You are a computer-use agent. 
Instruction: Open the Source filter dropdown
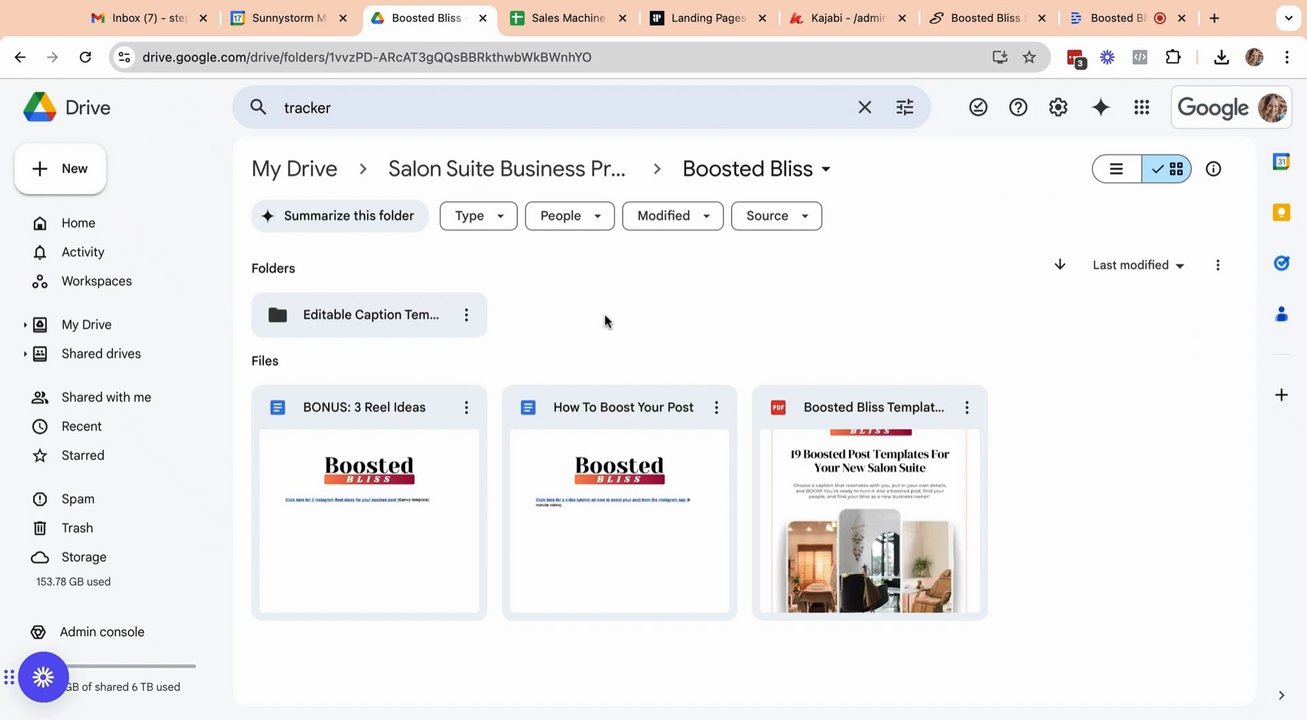point(777,216)
